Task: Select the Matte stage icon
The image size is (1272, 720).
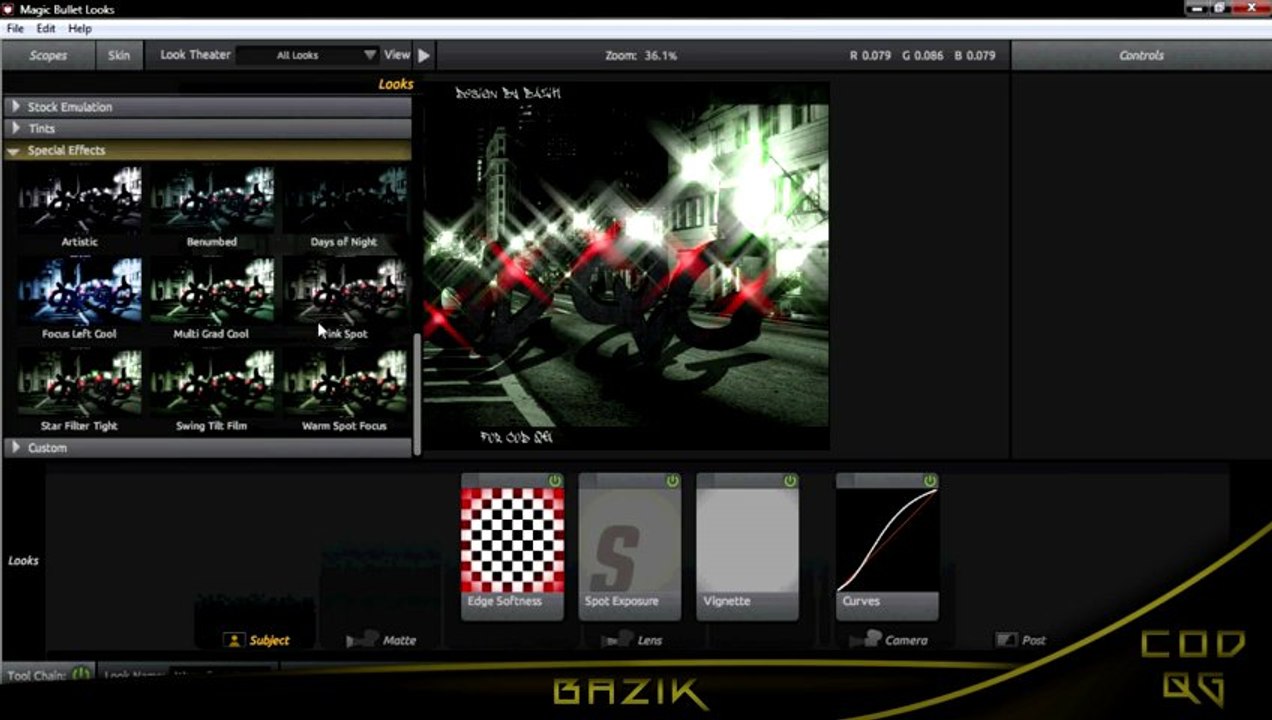Action: (x=362, y=640)
